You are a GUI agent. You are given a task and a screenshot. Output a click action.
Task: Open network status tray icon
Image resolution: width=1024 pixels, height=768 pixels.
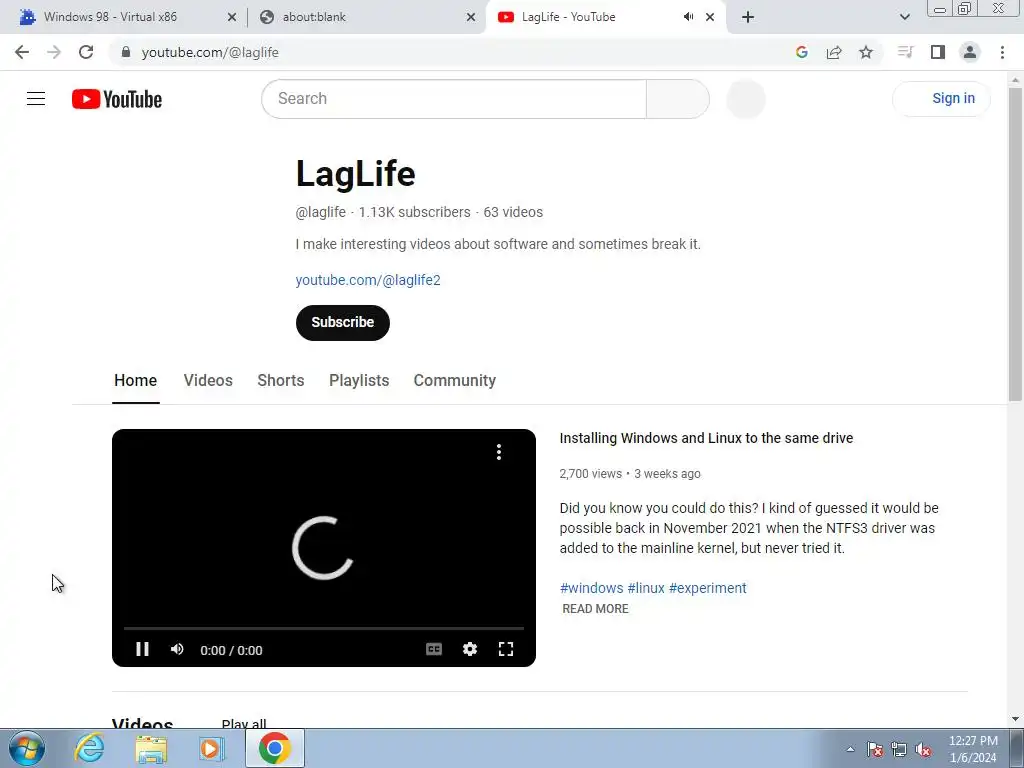tap(899, 749)
